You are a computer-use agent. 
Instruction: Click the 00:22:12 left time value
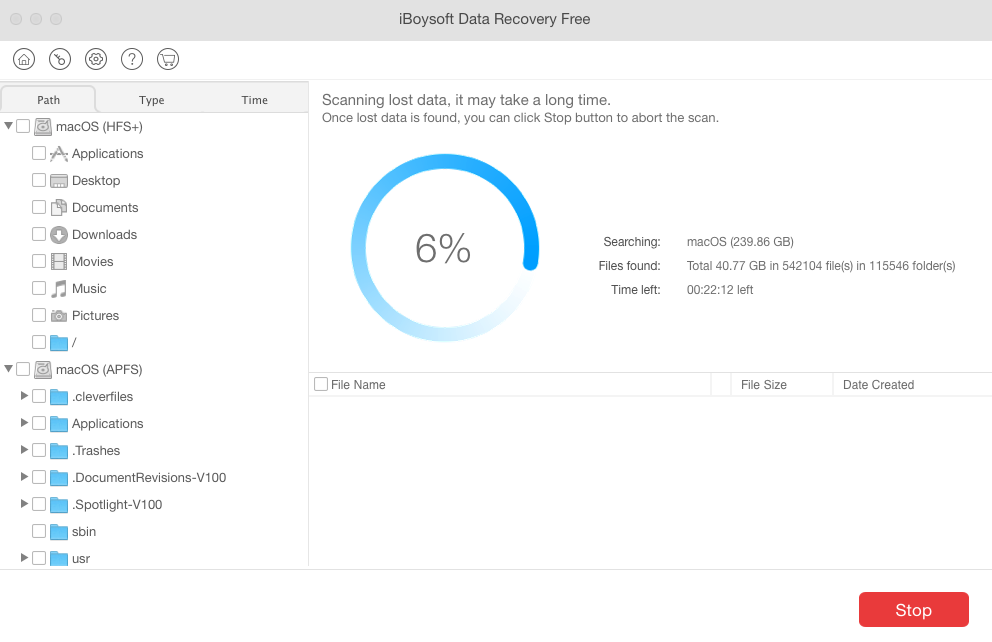(x=720, y=290)
